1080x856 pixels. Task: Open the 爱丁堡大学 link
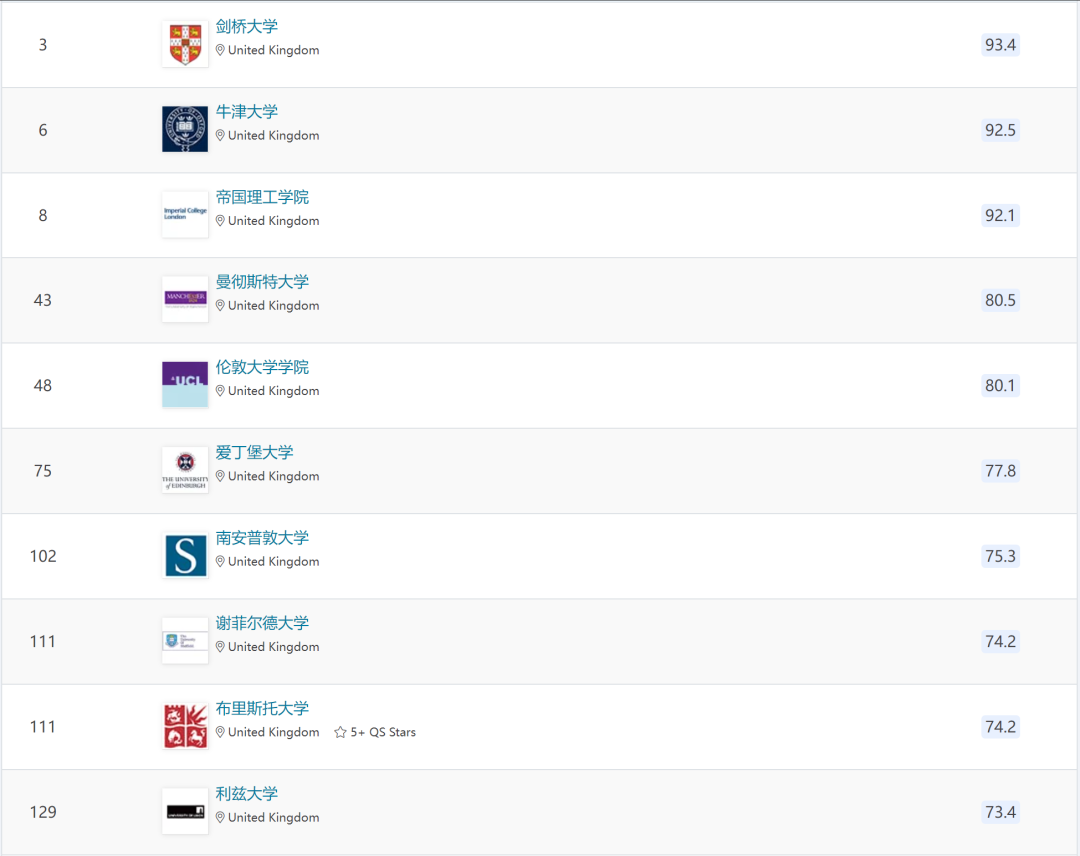click(x=254, y=452)
